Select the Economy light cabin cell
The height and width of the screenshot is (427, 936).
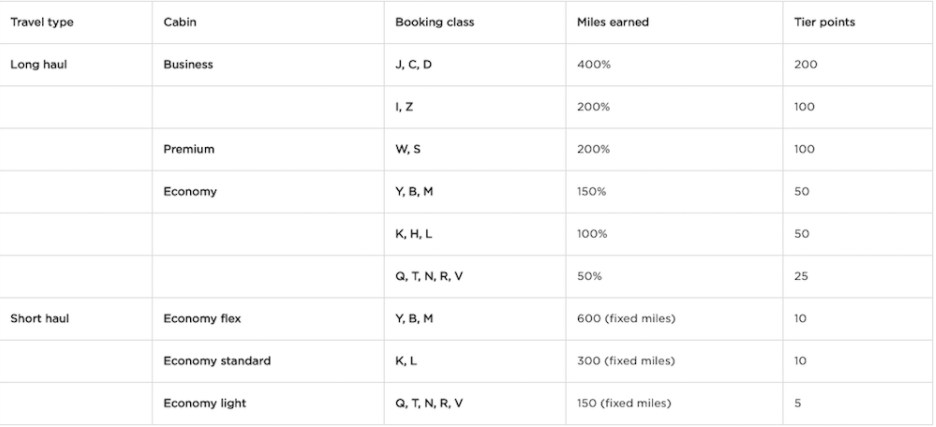[203, 404]
